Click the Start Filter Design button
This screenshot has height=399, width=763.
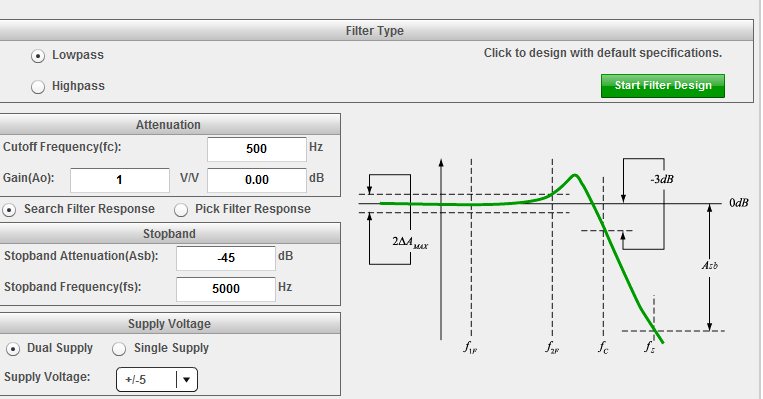[663, 86]
